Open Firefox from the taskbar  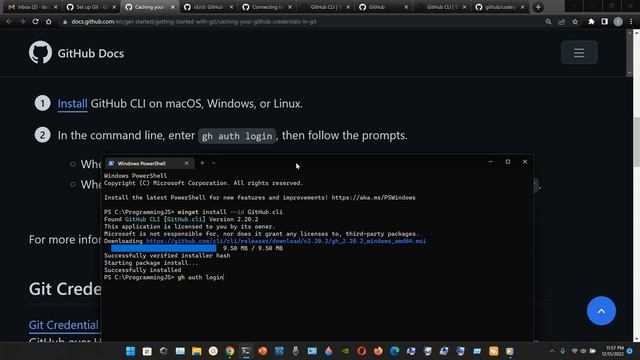click(x=378, y=351)
